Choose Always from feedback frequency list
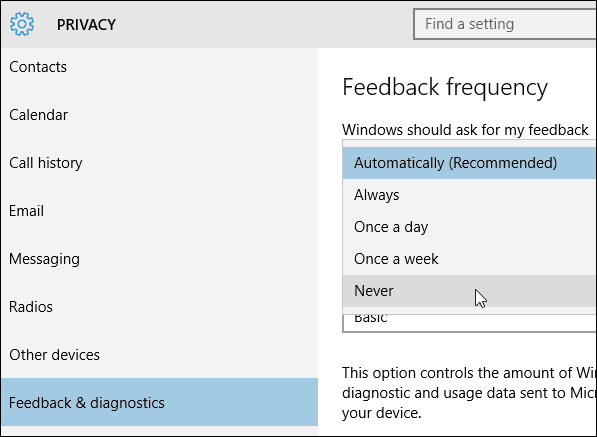 point(469,195)
